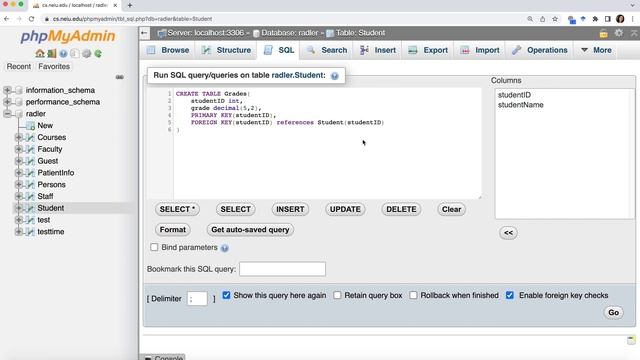Click the Delimiter input field
640x360 pixels.
pos(197,299)
